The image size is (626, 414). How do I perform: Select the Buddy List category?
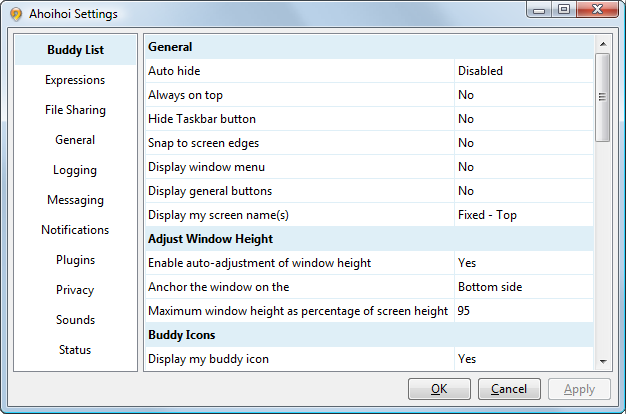click(x=75, y=50)
